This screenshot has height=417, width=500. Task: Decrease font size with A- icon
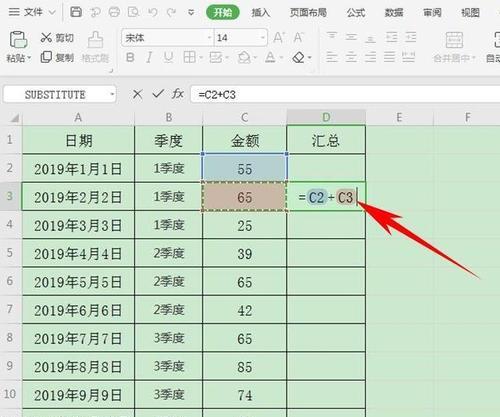[x=298, y=37]
